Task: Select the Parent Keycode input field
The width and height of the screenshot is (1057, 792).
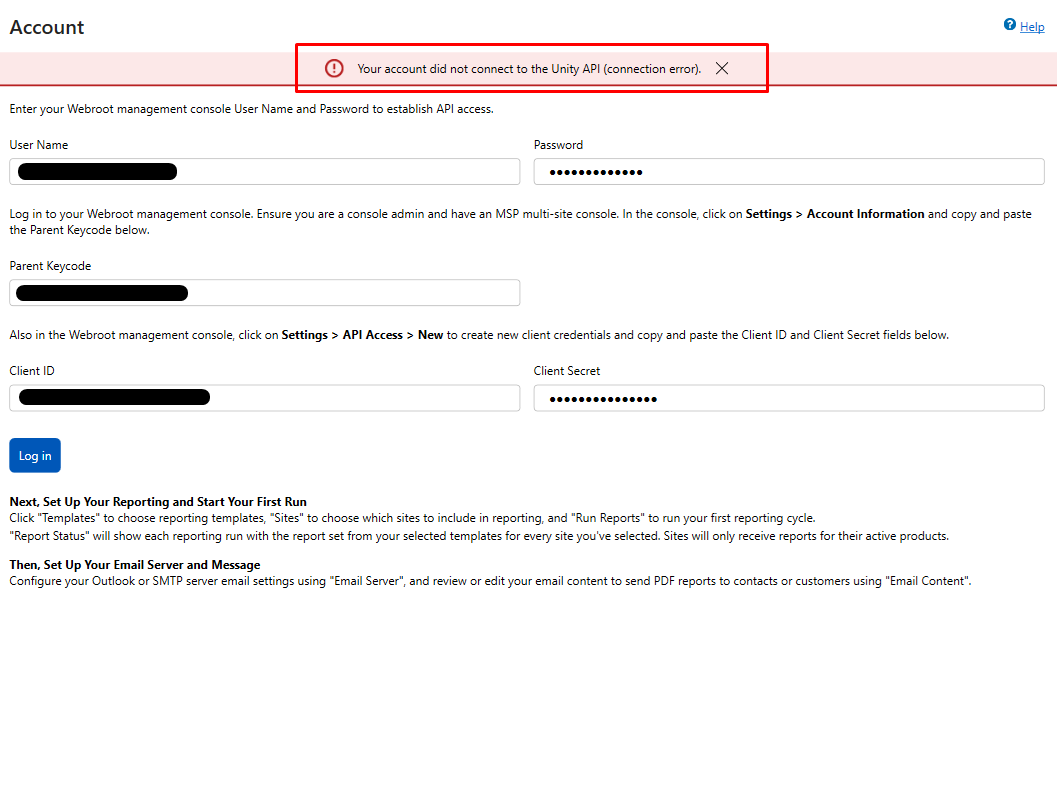Action: coord(264,293)
